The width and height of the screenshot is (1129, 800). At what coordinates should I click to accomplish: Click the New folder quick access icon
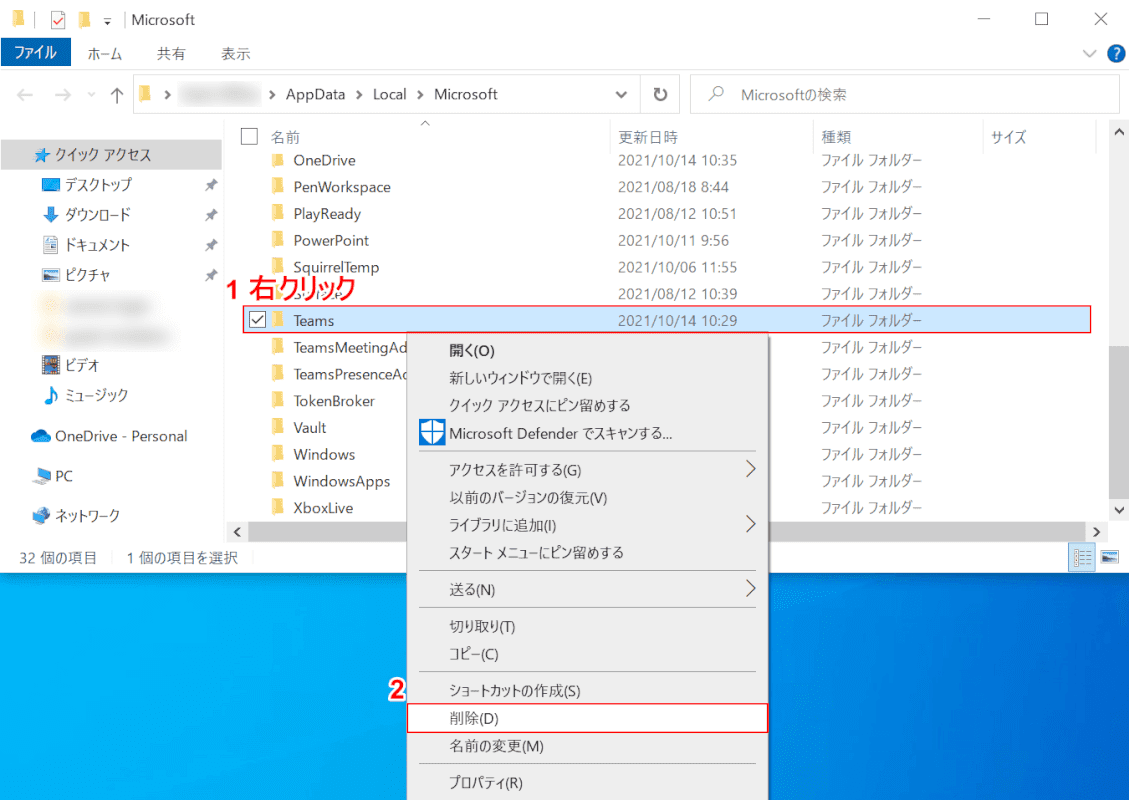[x=84, y=19]
